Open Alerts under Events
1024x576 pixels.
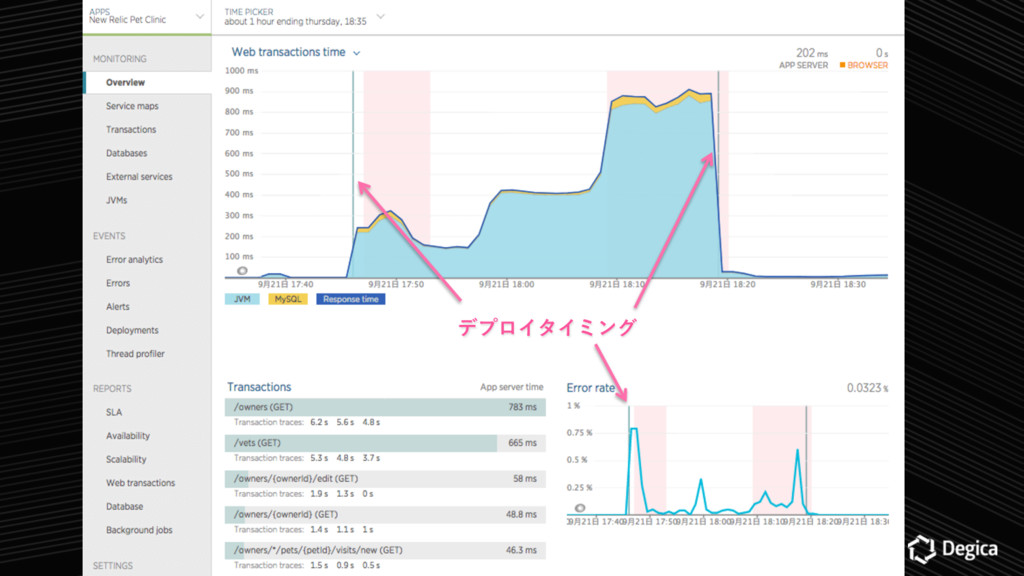click(118, 306)
